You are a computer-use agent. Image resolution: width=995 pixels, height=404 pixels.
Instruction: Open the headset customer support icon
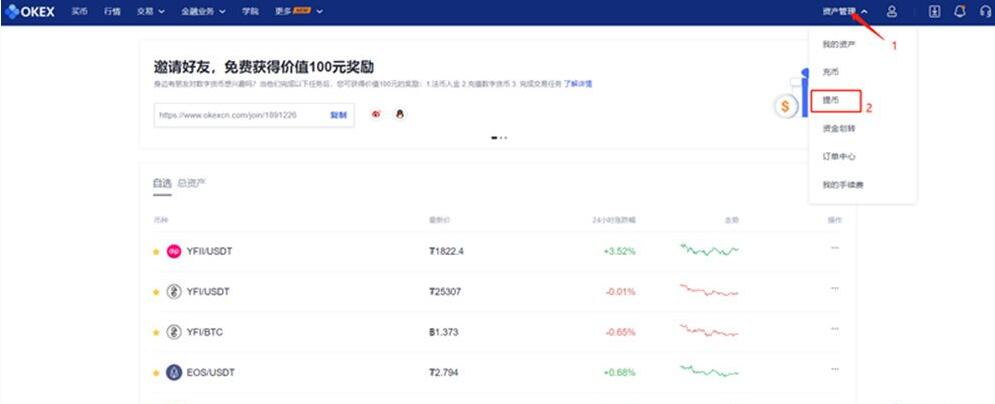(x=985, y=11)
